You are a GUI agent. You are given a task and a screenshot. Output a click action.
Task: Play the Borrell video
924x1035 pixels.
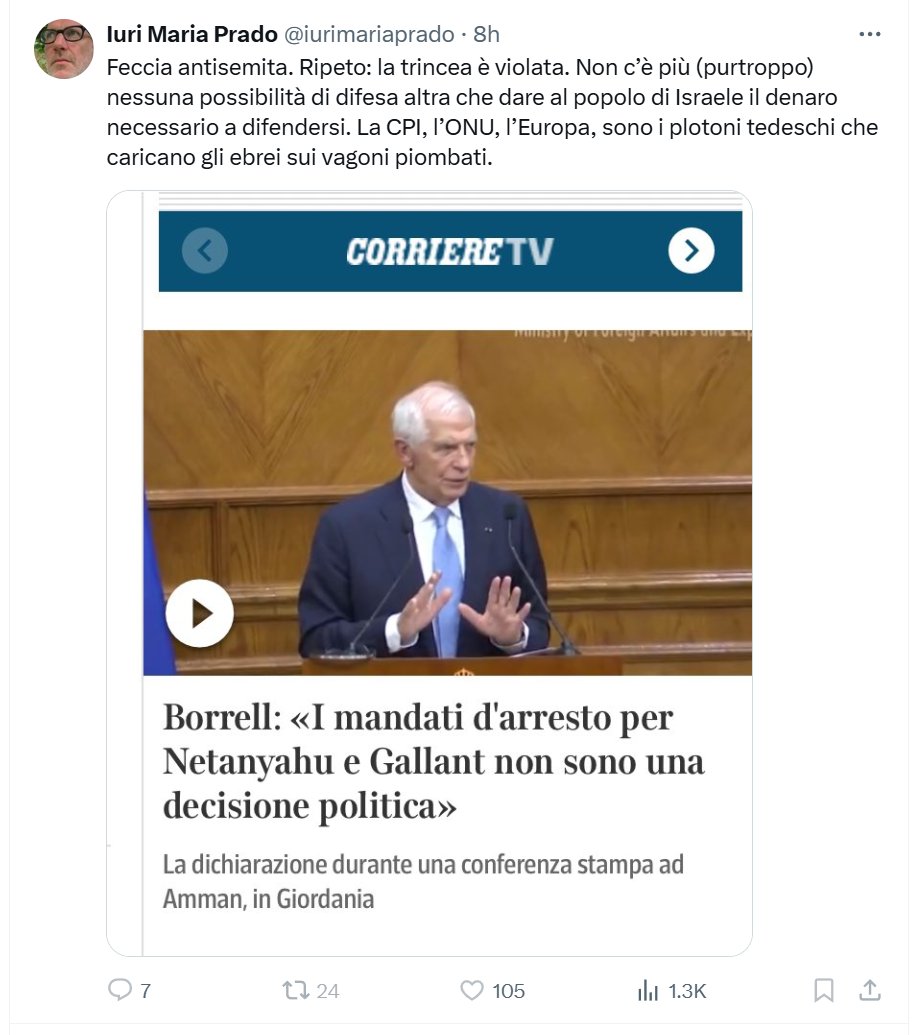[199, 613]
